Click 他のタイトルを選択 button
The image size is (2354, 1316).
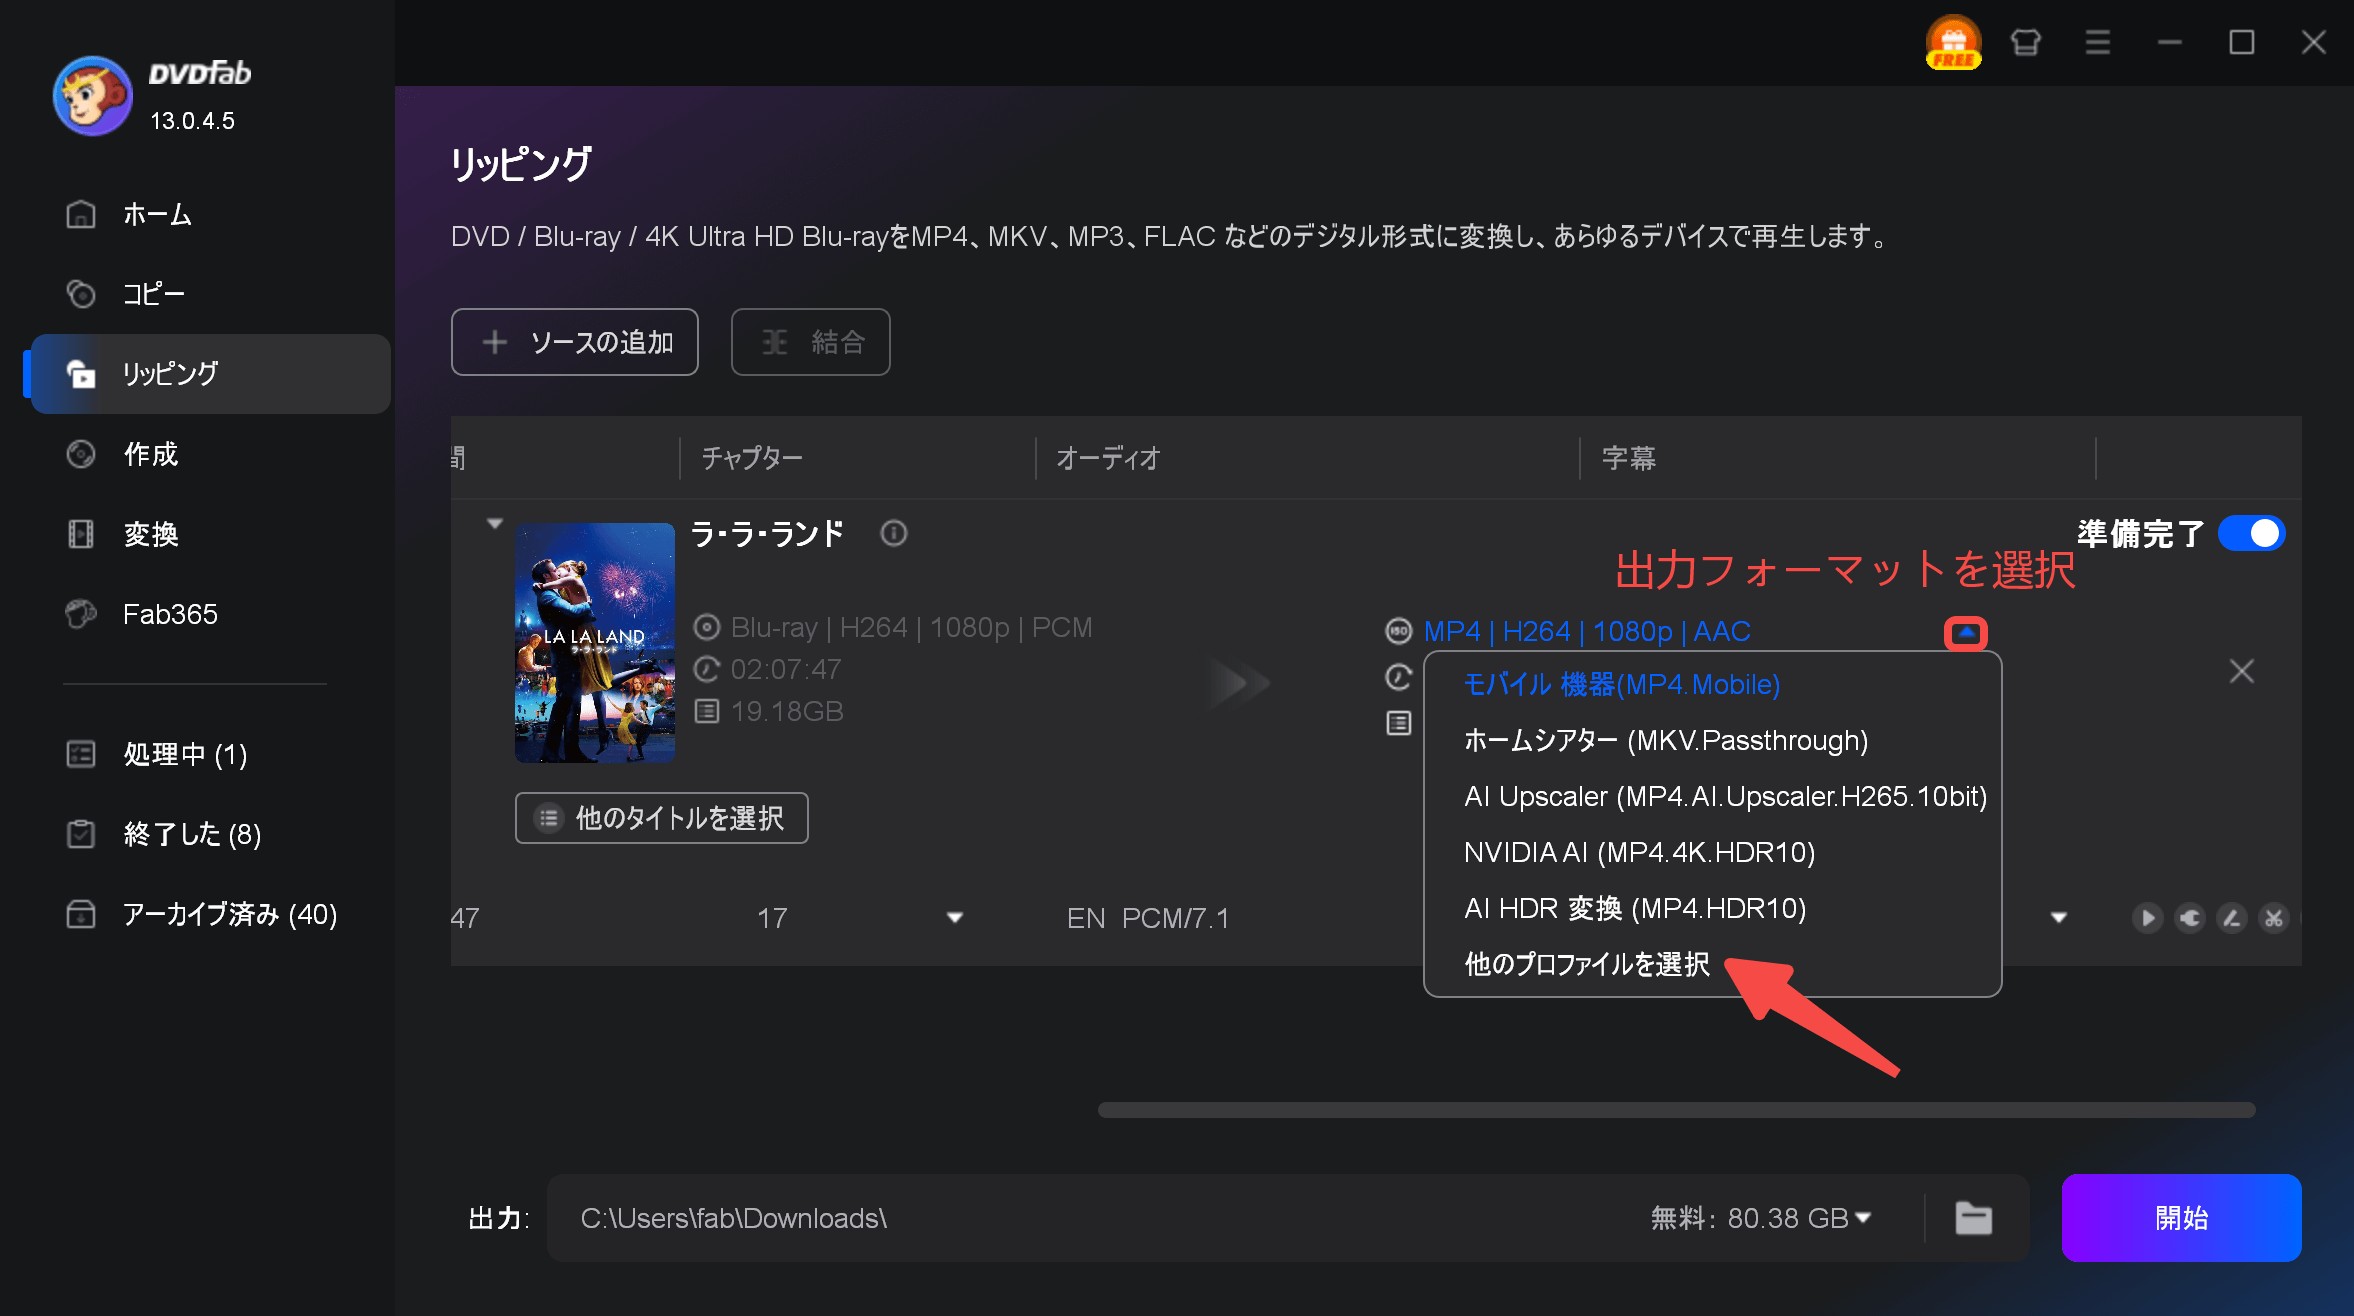pyautogui.click(x=662, y=818)
